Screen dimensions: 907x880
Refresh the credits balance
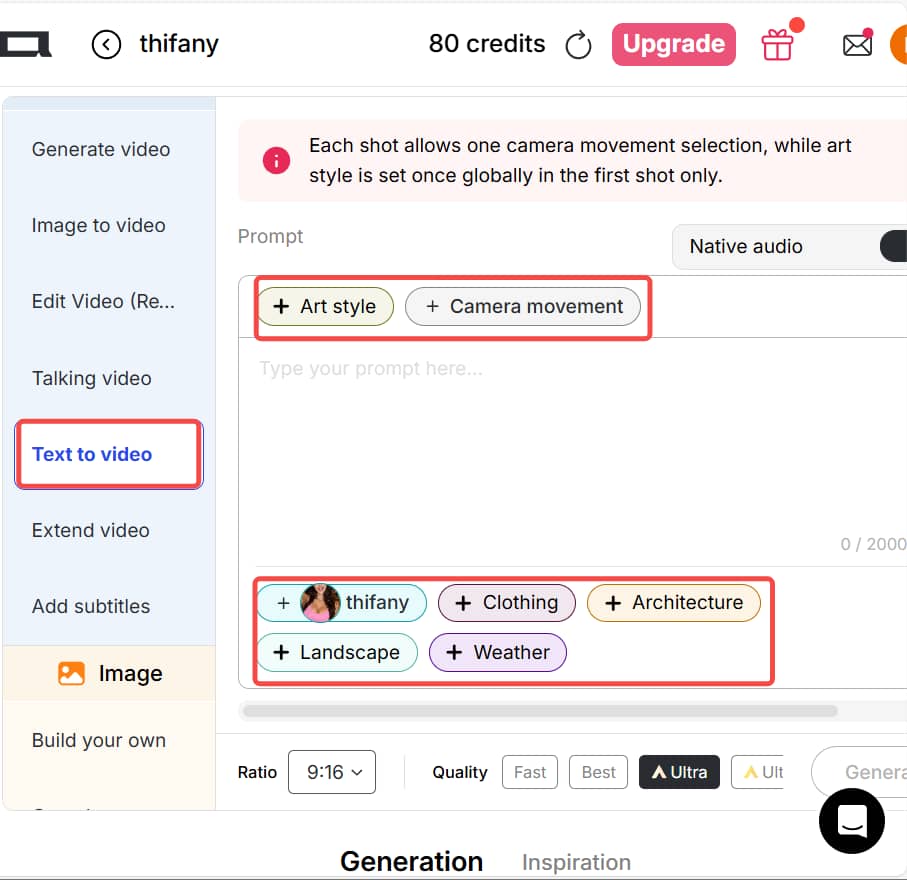point(578,44)
